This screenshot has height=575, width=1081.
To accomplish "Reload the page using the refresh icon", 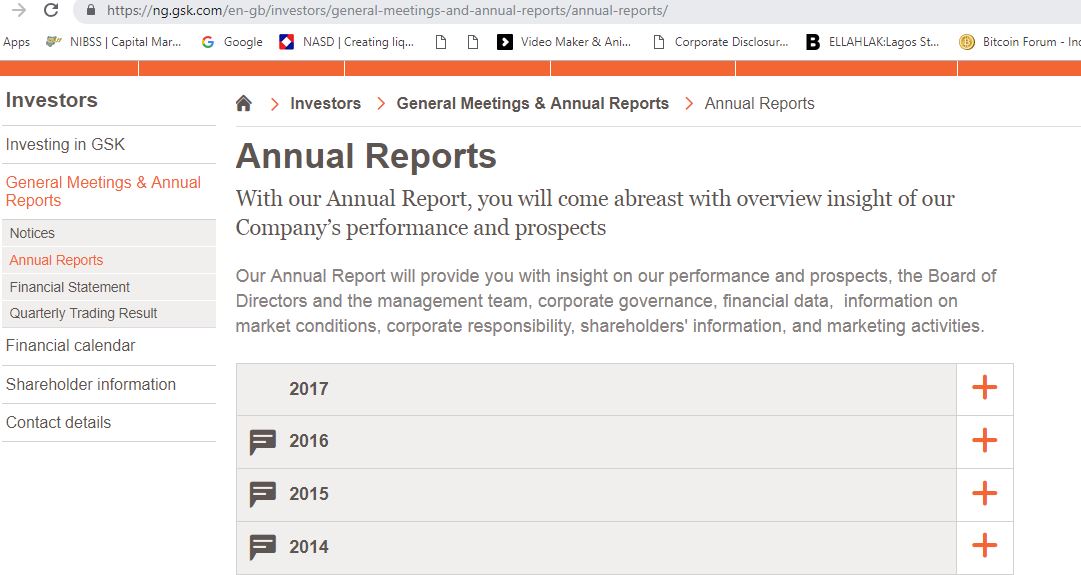I will click(x=51, y=11).
